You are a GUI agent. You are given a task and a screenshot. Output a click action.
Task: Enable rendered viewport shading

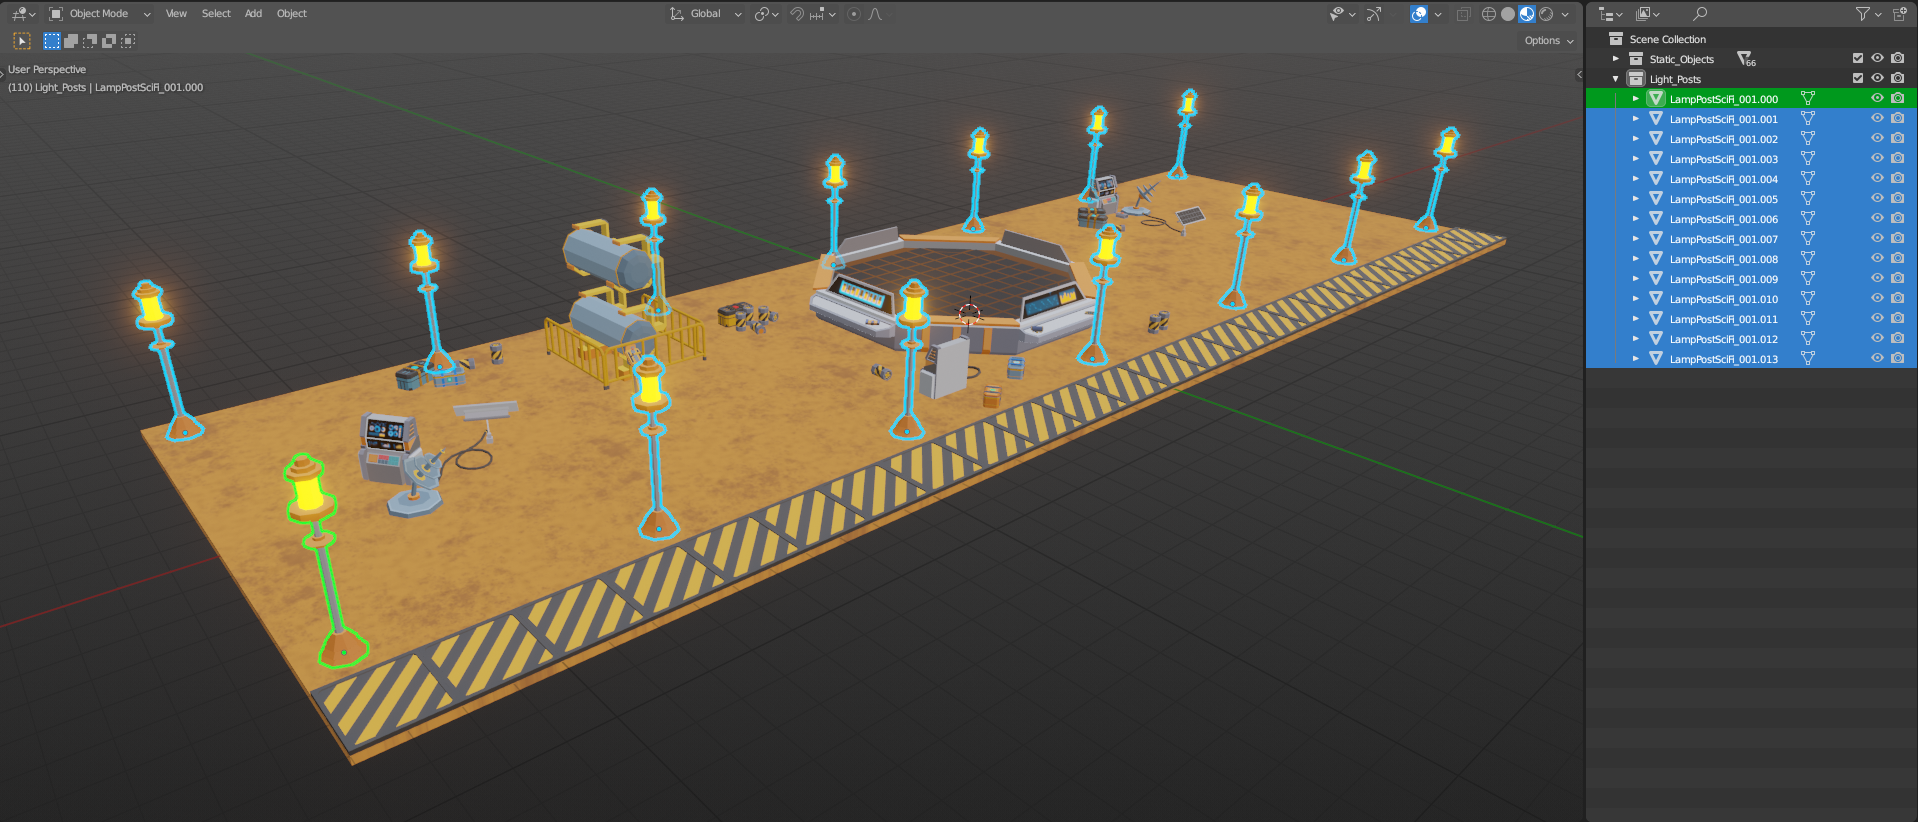(1546, 14)
